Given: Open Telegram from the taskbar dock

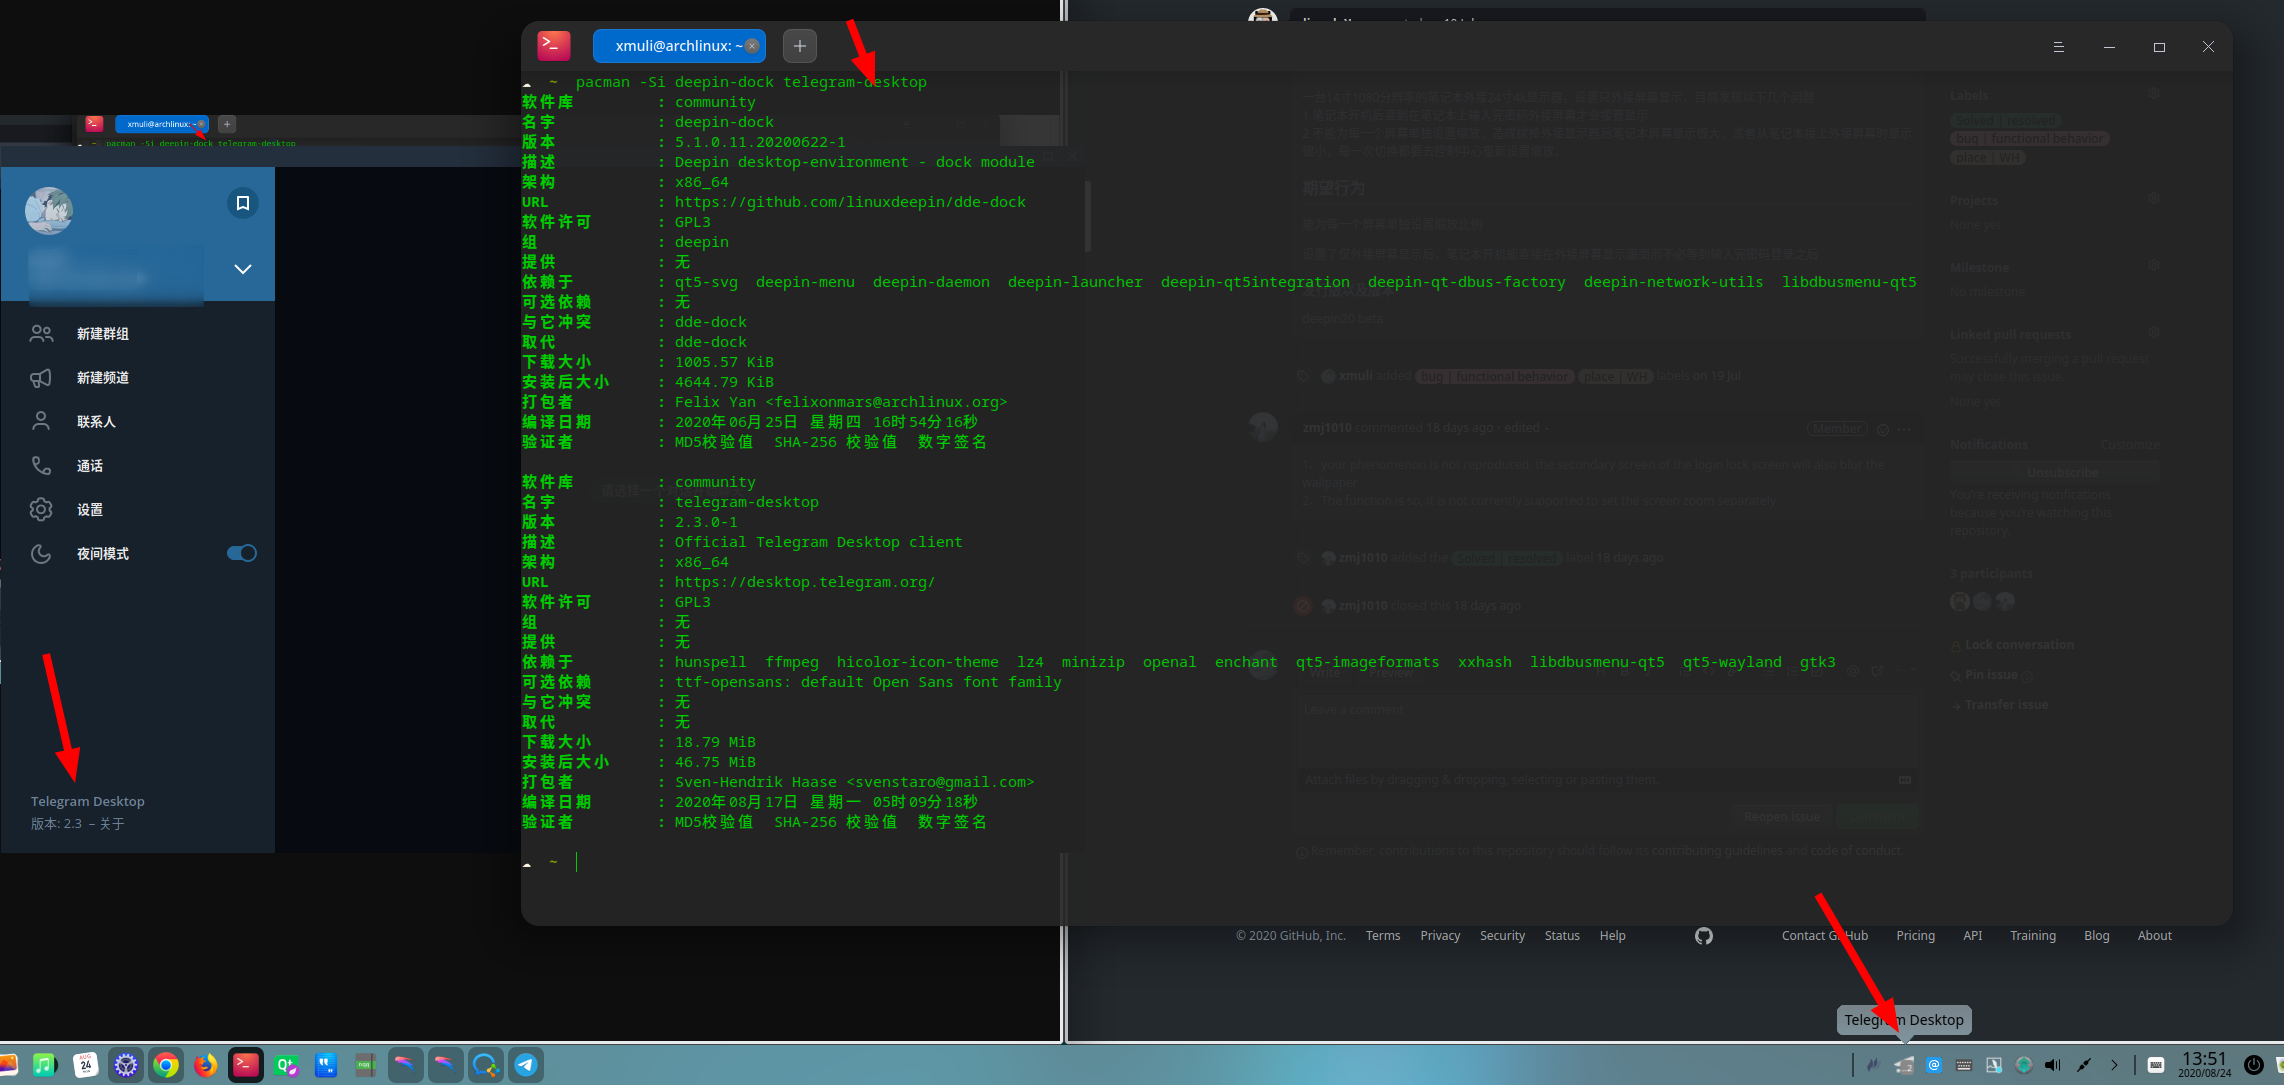Looking at the screenshot, I should [527, 1065].
